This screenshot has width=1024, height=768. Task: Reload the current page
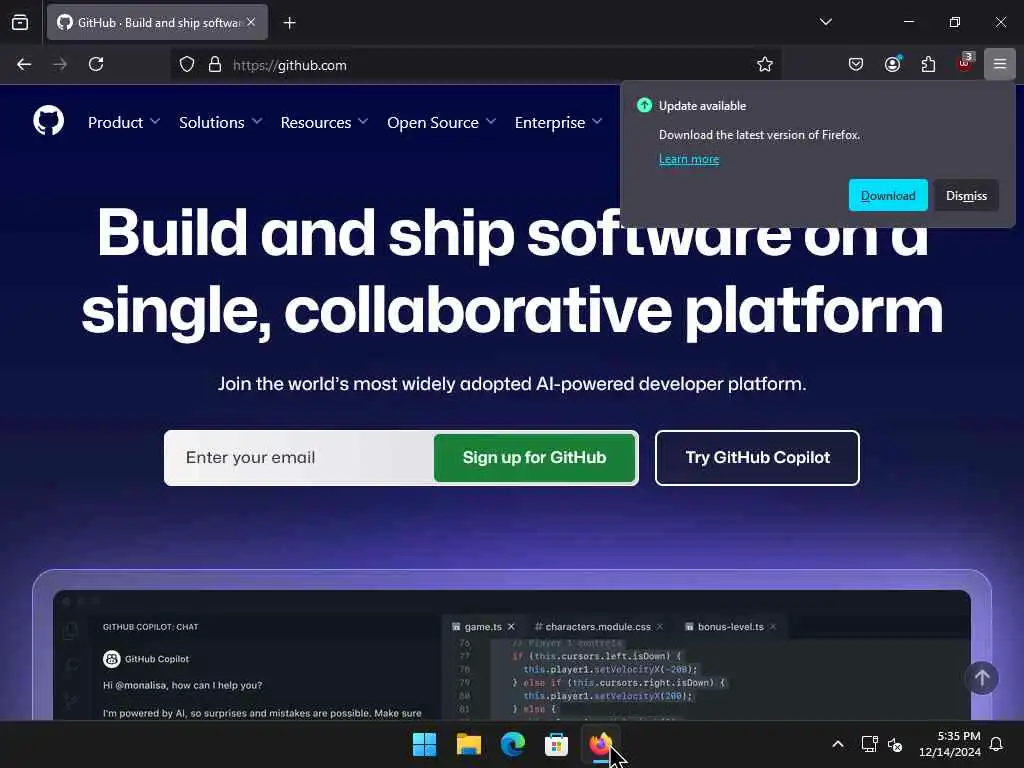(x=96, y=64)
